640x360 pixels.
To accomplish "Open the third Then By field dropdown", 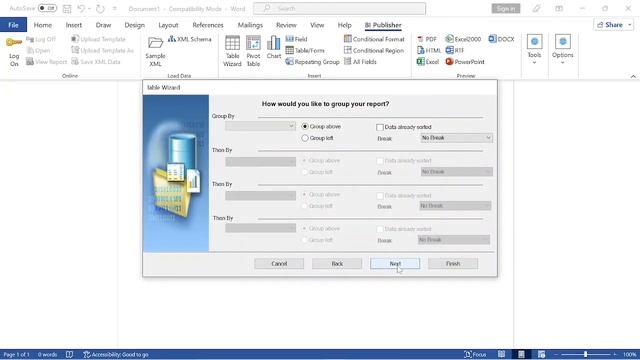I will (x=260, y=228).
